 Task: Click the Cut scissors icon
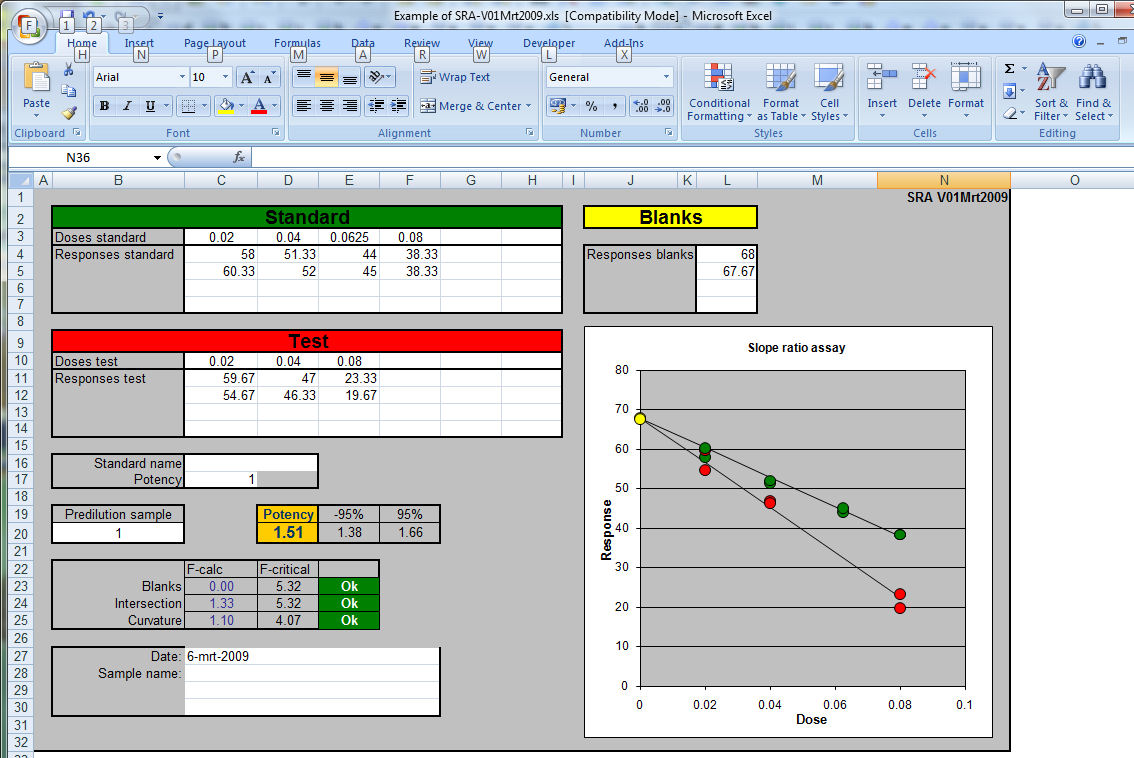point(69,69)
